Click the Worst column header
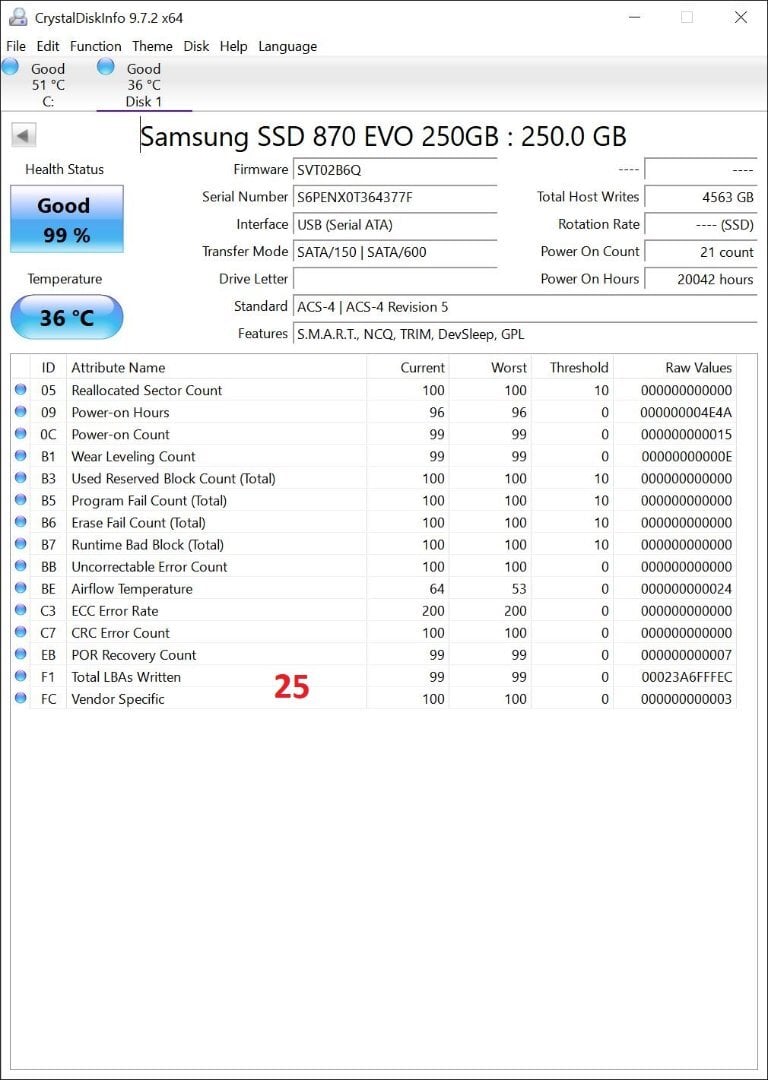 tap(490, 367)
